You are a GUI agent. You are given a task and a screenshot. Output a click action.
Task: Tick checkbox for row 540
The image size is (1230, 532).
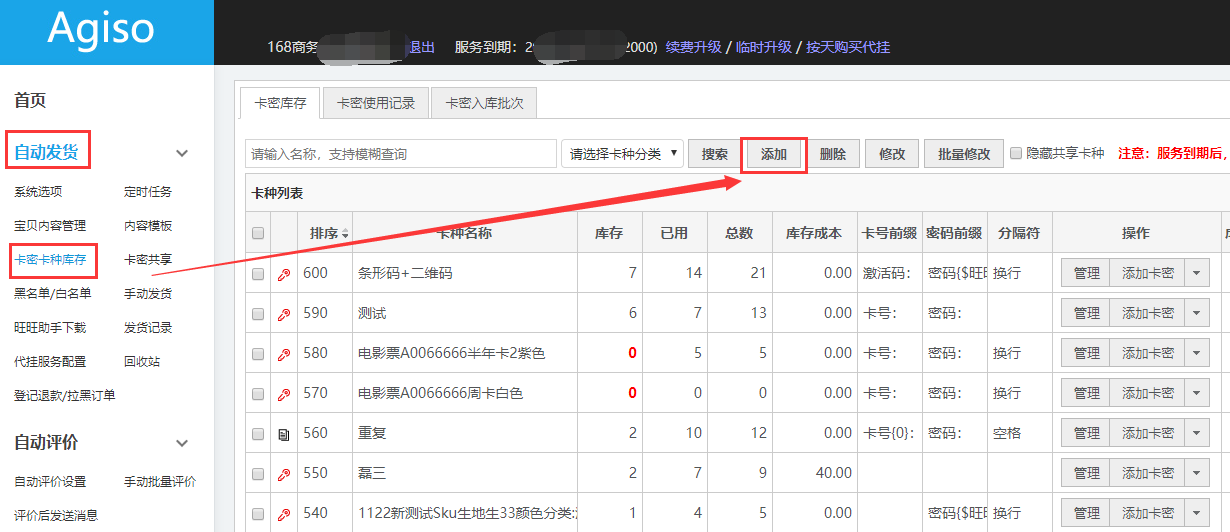click(258, 514)
